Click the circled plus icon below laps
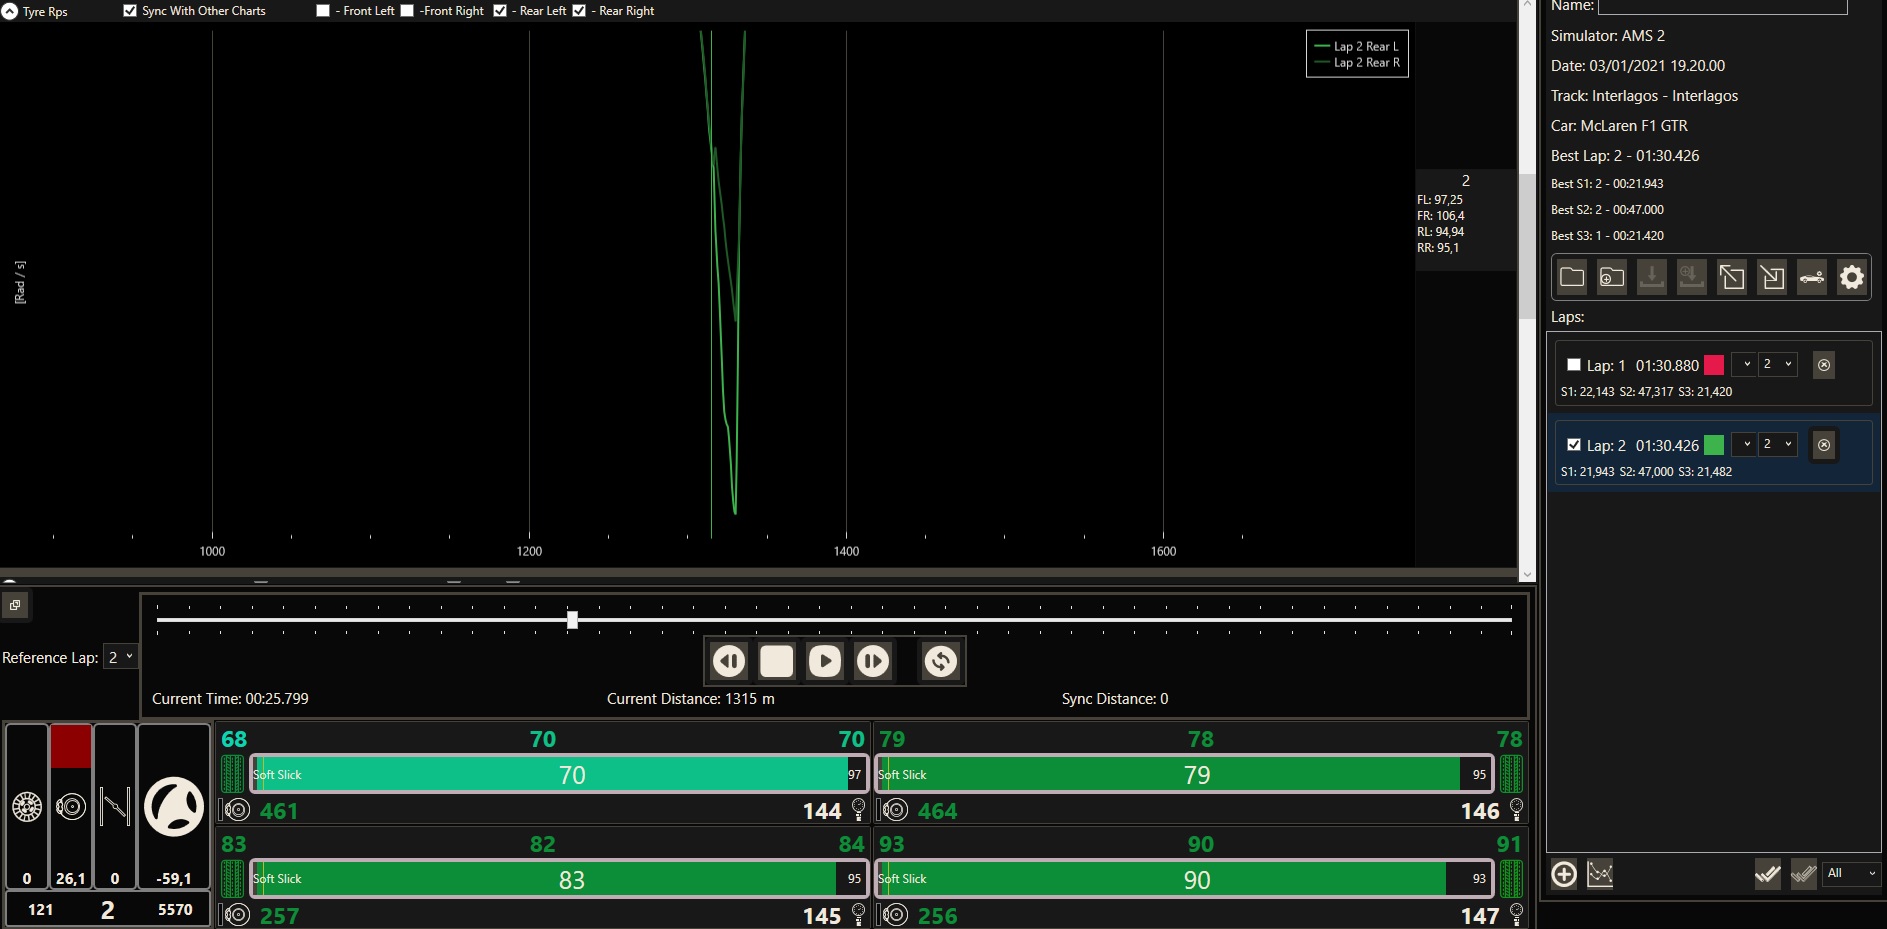This screenshot has width=1887, height=929. pyautogui.click(x=1564, y=874)
